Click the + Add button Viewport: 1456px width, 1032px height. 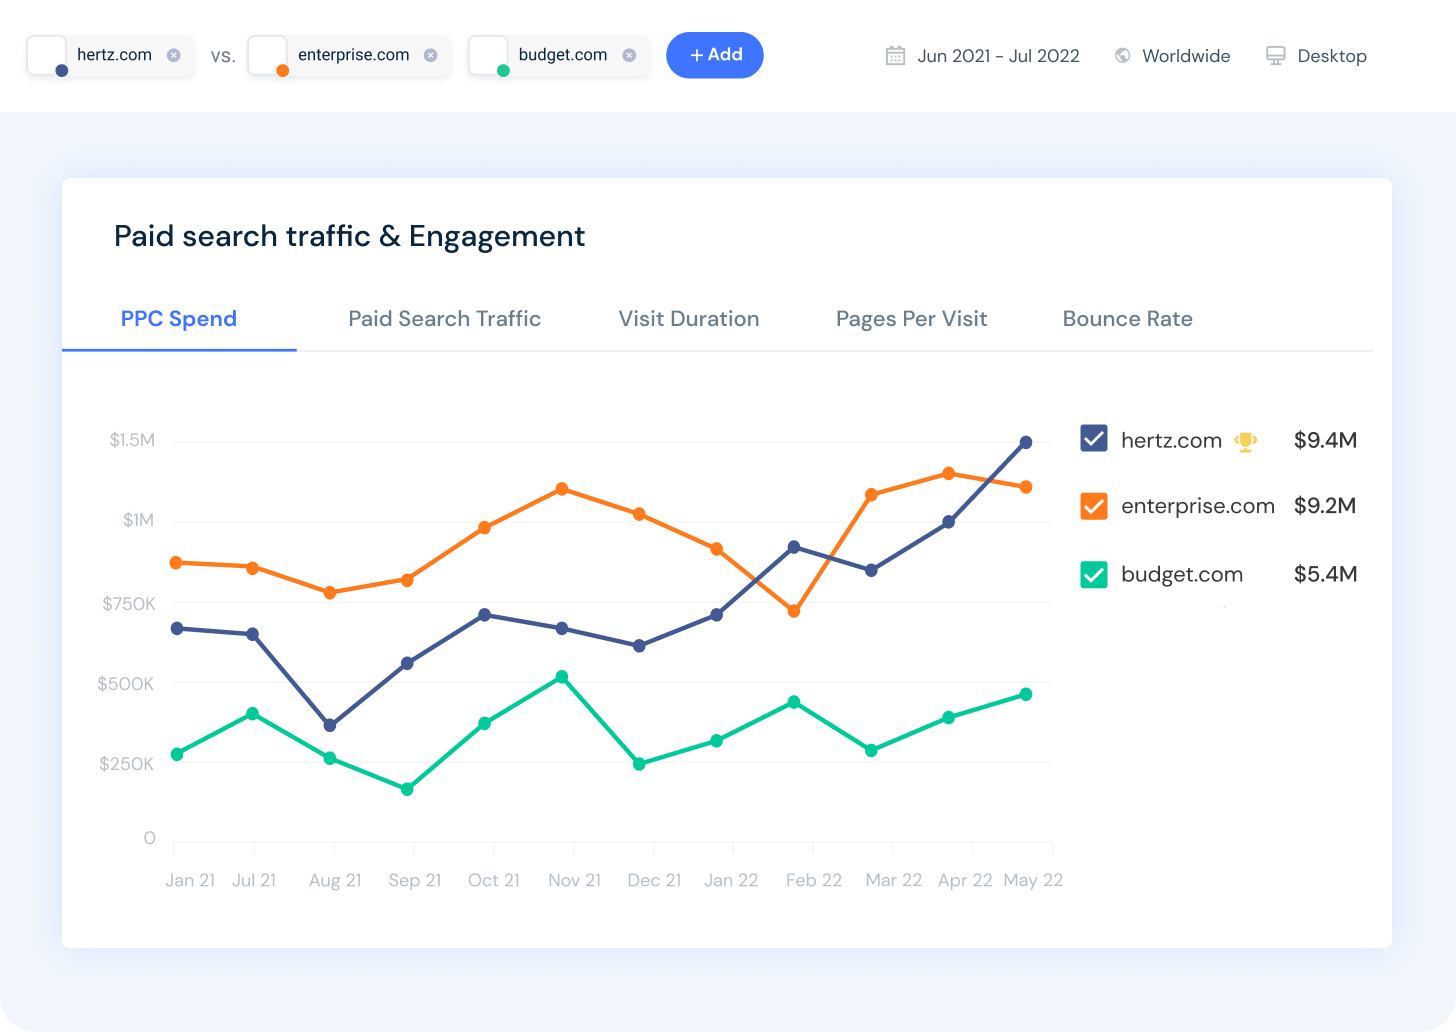point(715,55)
